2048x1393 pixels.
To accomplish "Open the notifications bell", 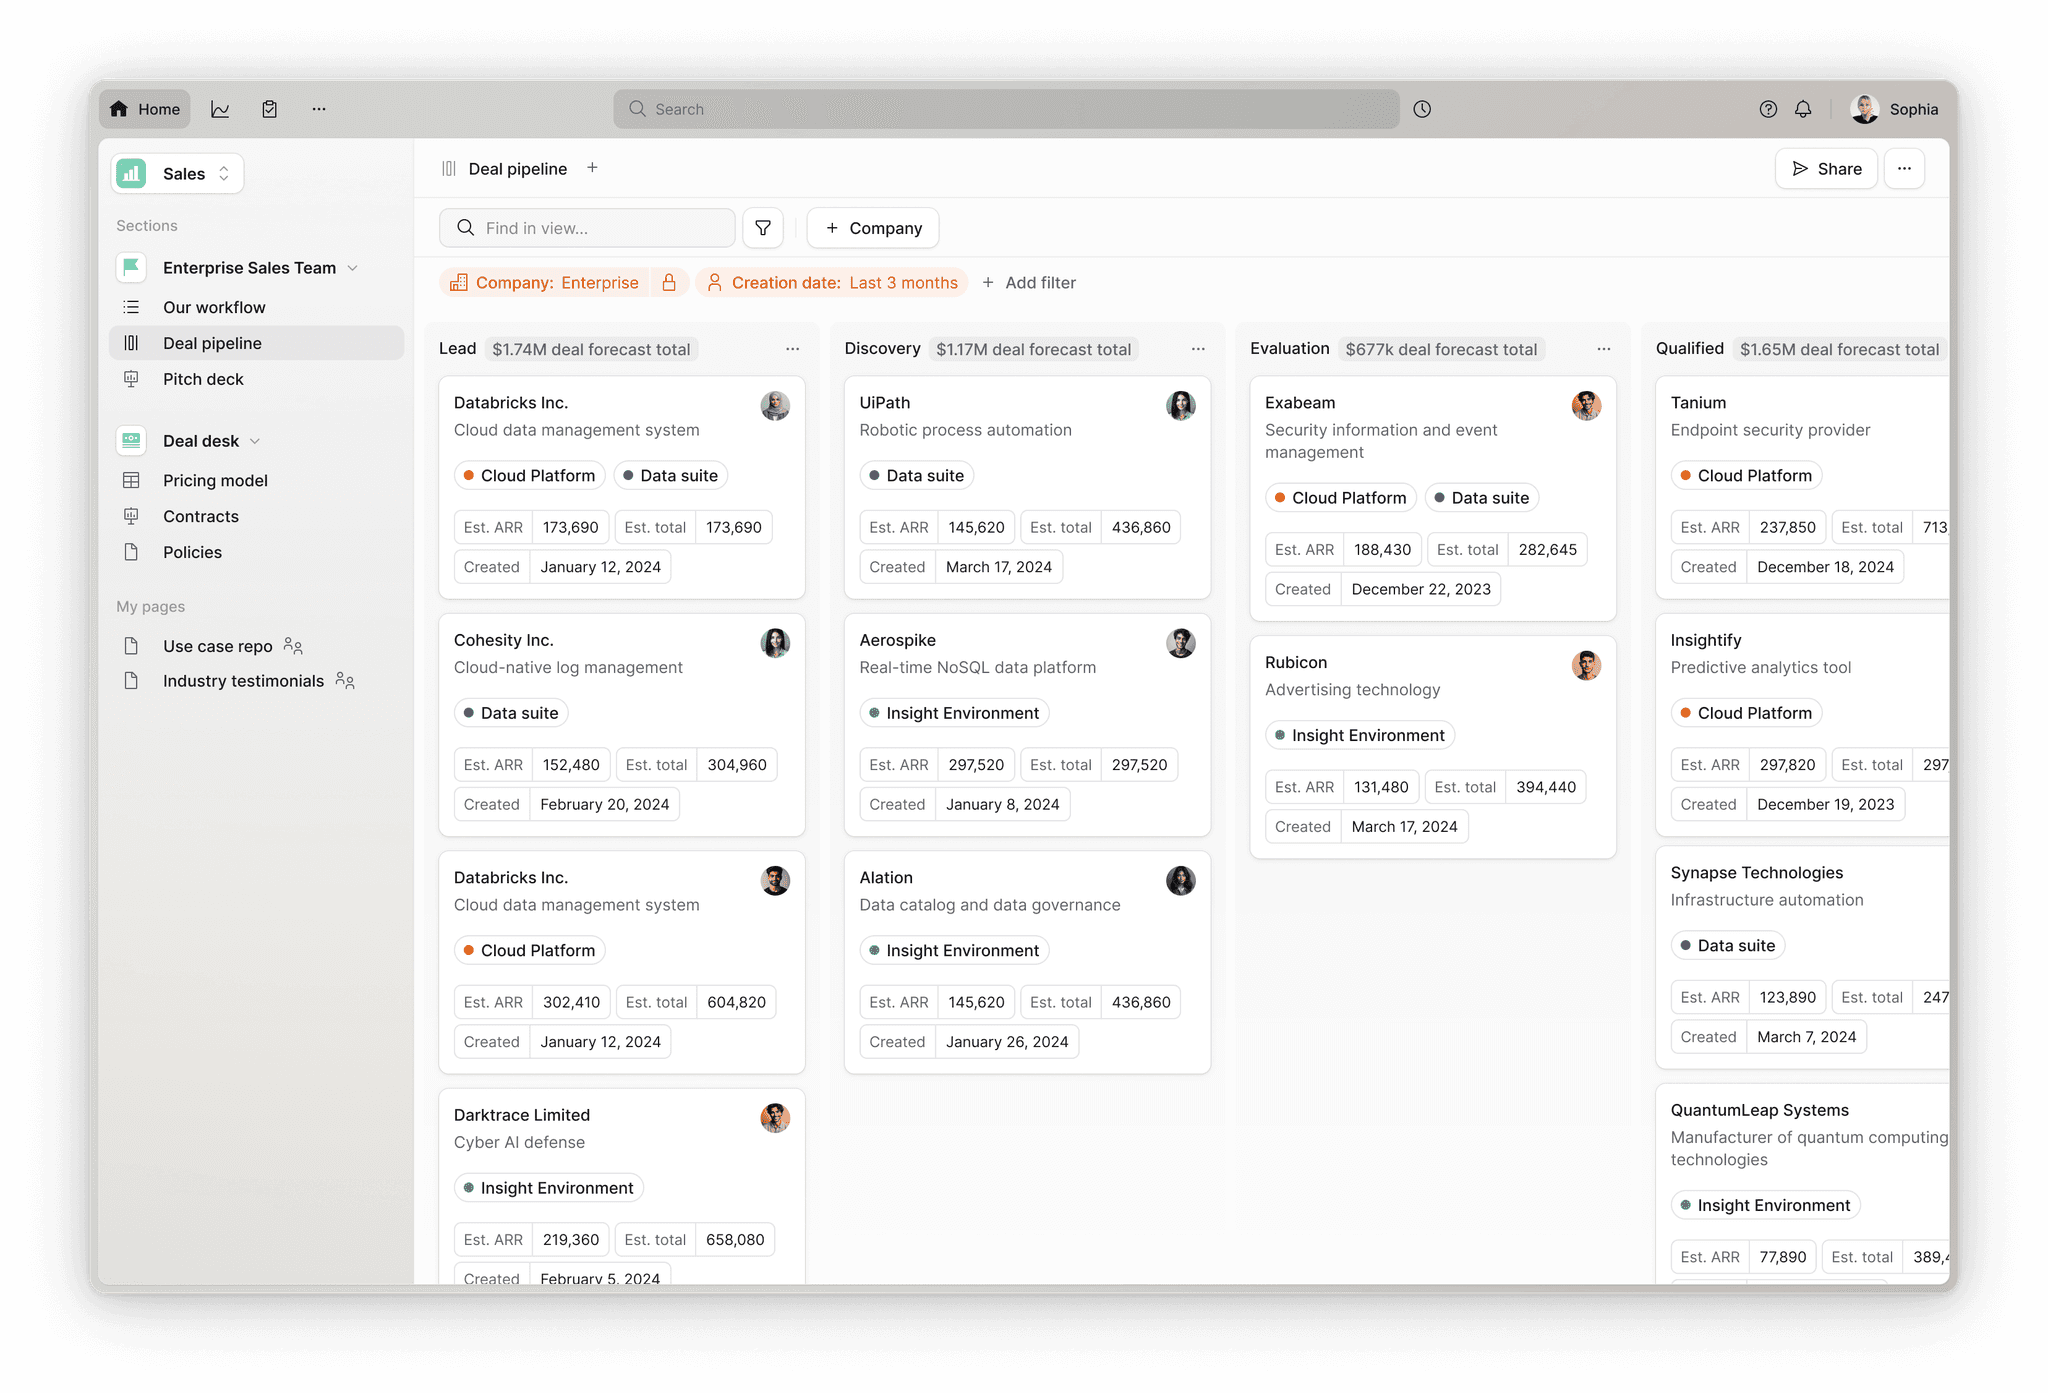I will (x=1803, y=109).
